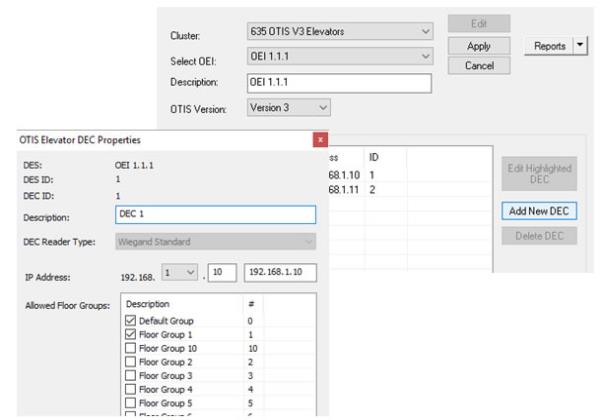Open the IP third octet dropdown
Screen dimensions: 603x420
[x=180, y=272]
